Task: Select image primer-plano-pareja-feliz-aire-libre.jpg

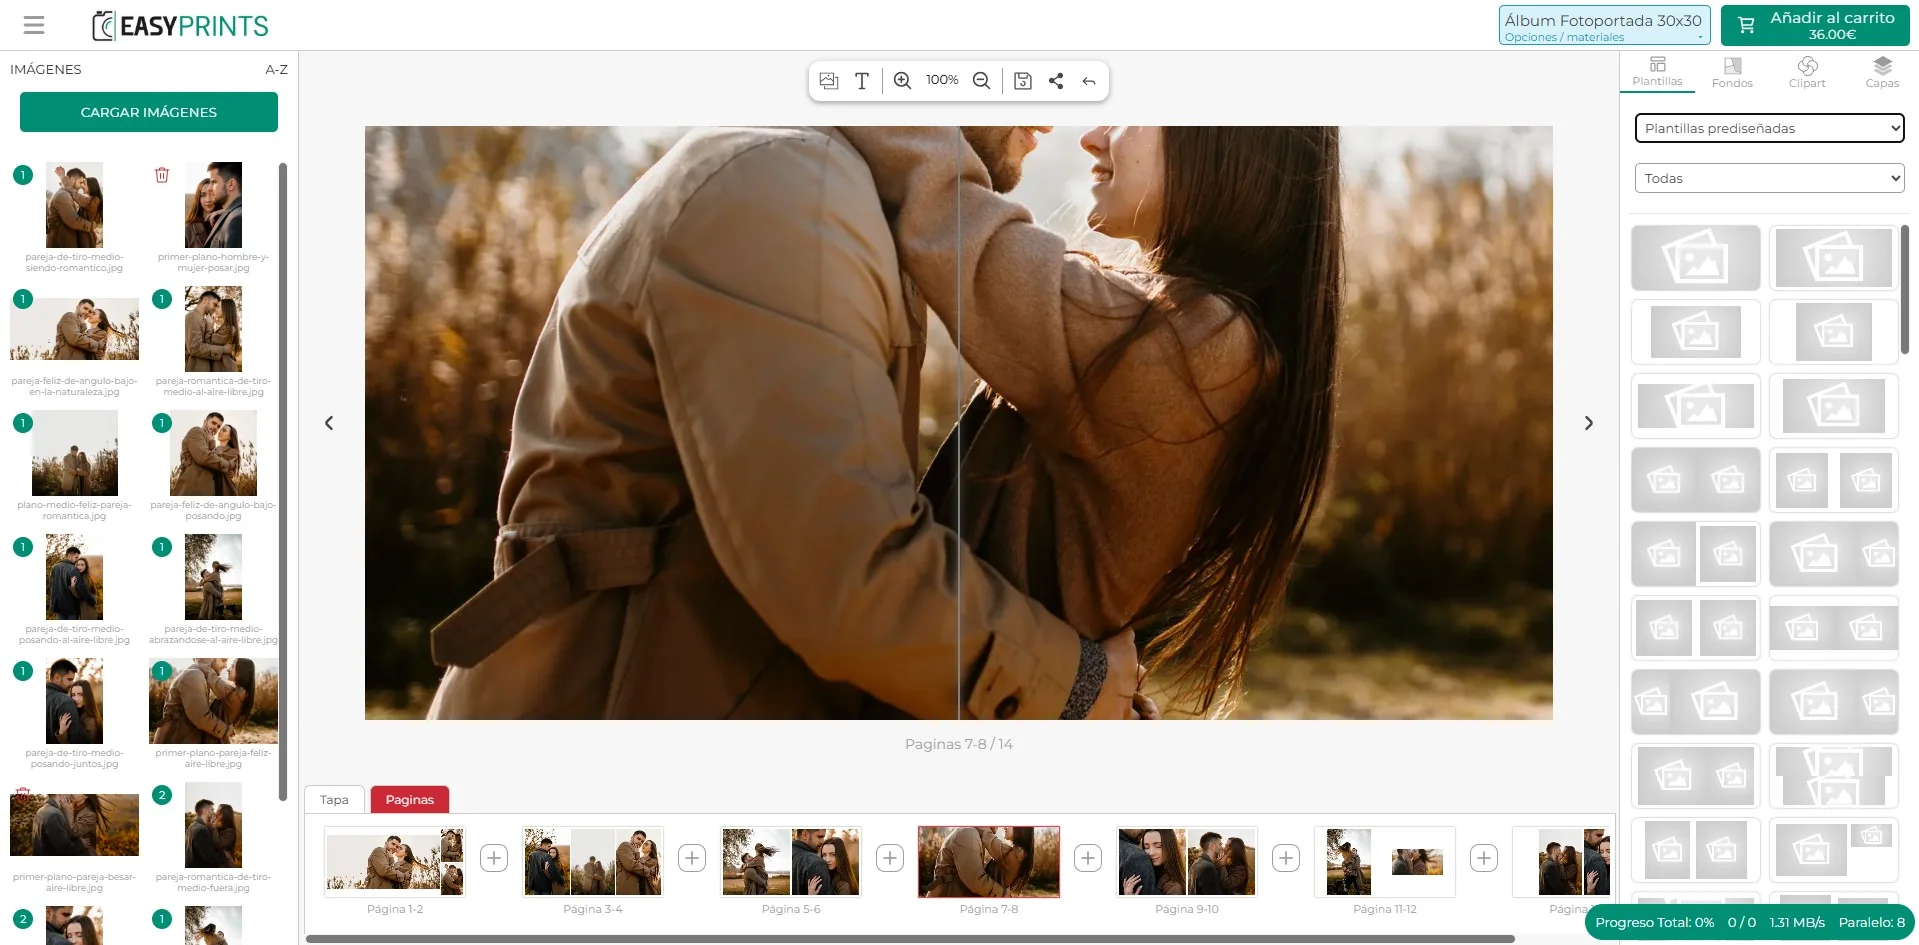Action: tap(213, 701)
